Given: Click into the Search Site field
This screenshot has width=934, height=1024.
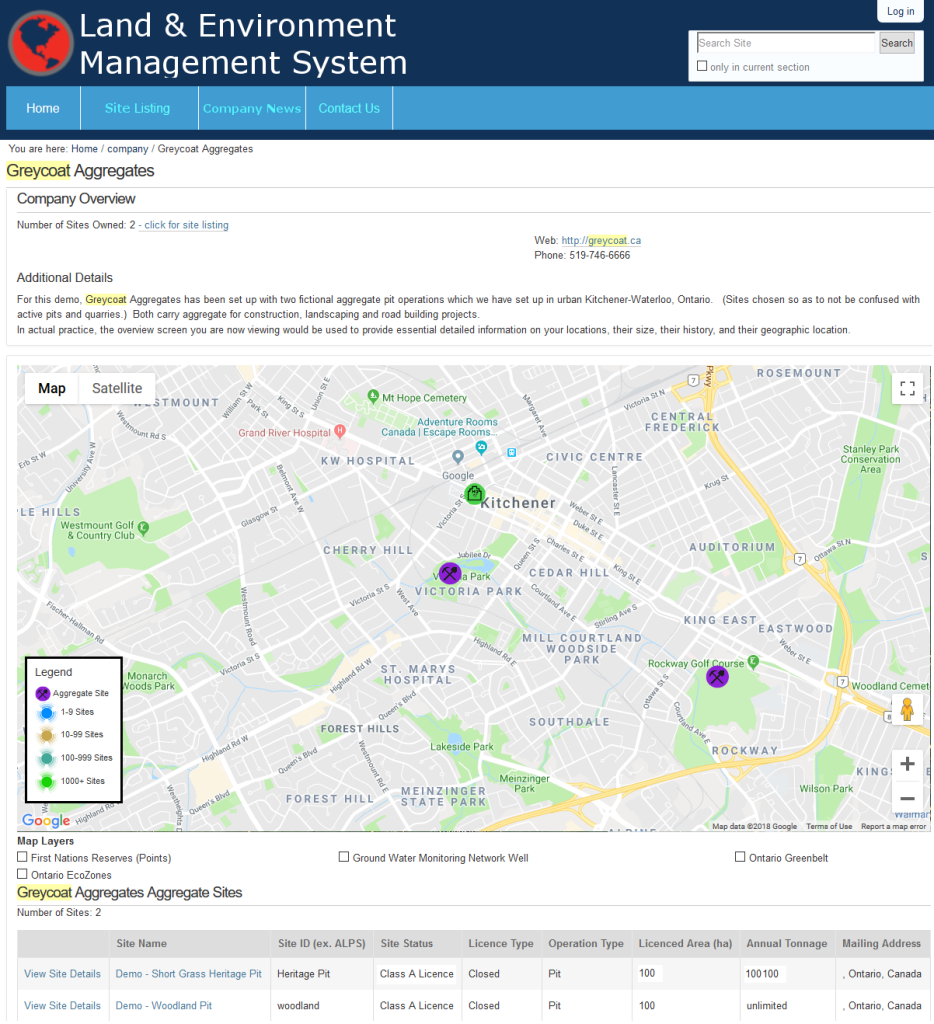Looking at the screenshot, I should (x=785, y=43).
